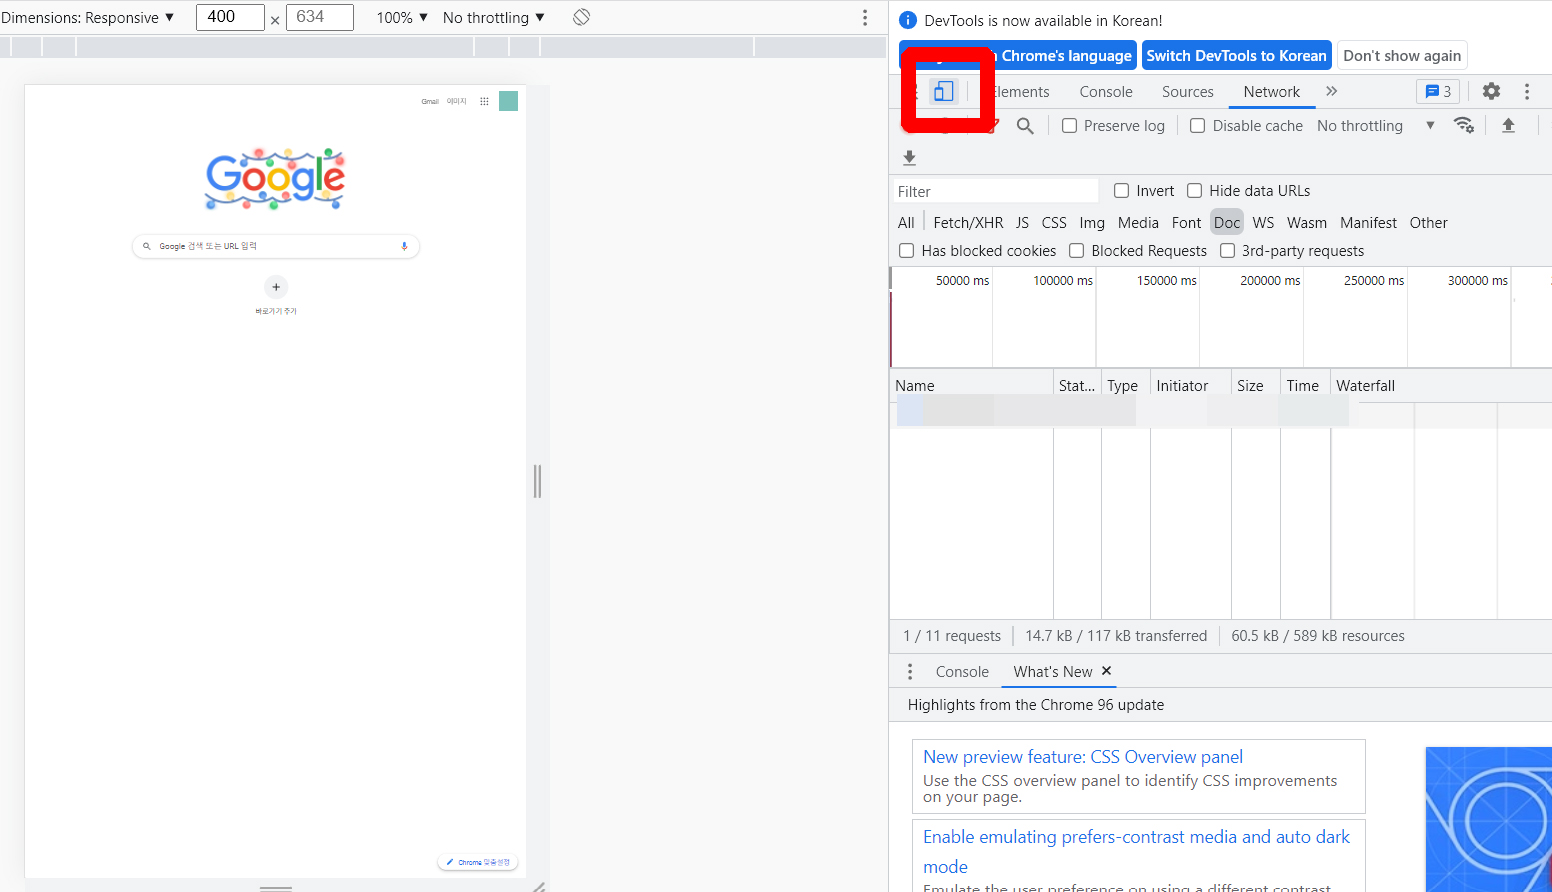The width and height of the screenshot is (1552, 892).
Task: Click the Import HAR file upload arrow
Action: (1508, 125)
